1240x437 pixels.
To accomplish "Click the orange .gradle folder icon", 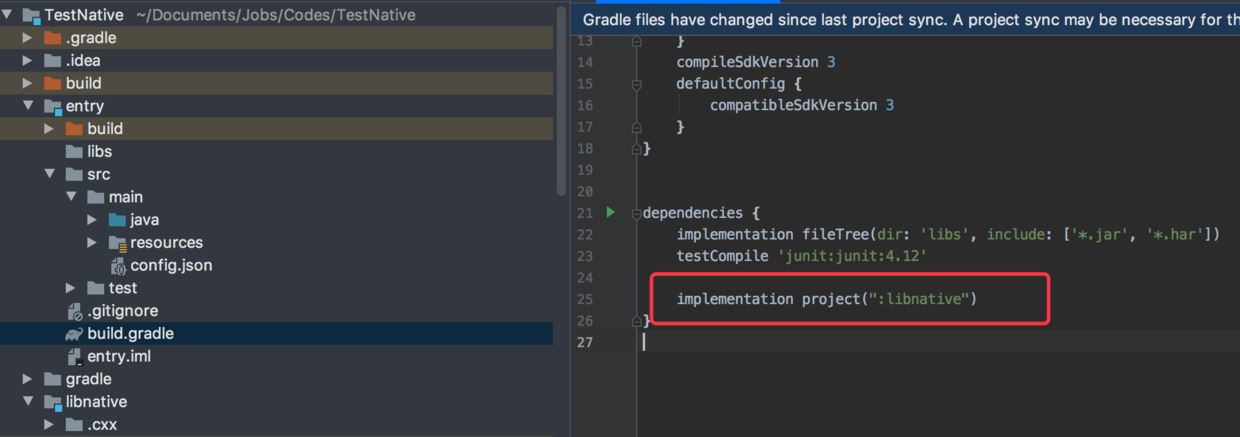I will [x=52, y=38].
